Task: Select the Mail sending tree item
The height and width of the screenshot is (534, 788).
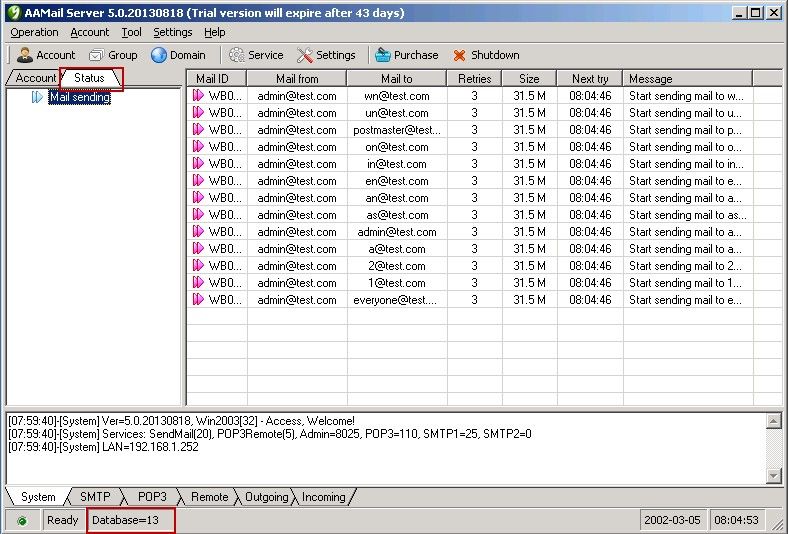Action: click(80, 97)
